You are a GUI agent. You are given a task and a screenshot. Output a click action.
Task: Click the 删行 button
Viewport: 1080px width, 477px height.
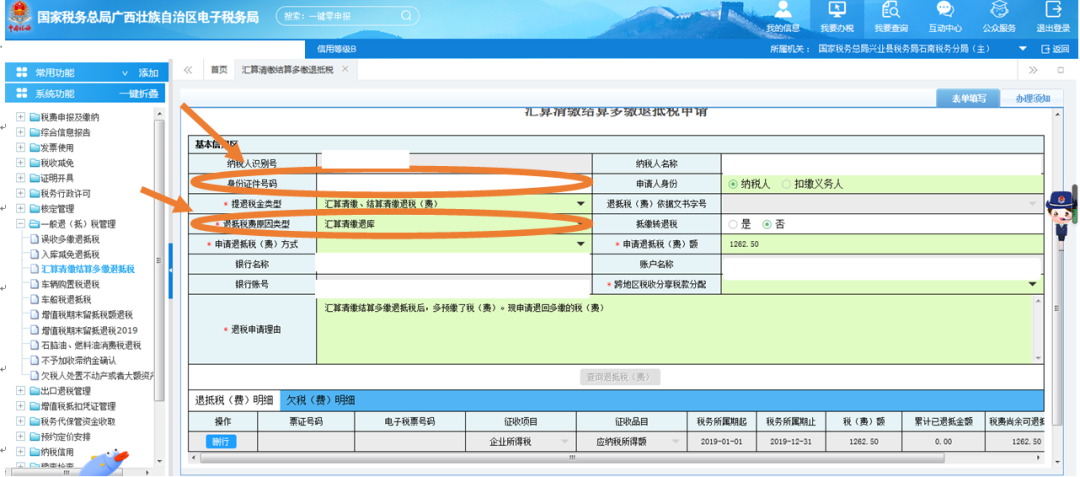(x=221, y=441)
